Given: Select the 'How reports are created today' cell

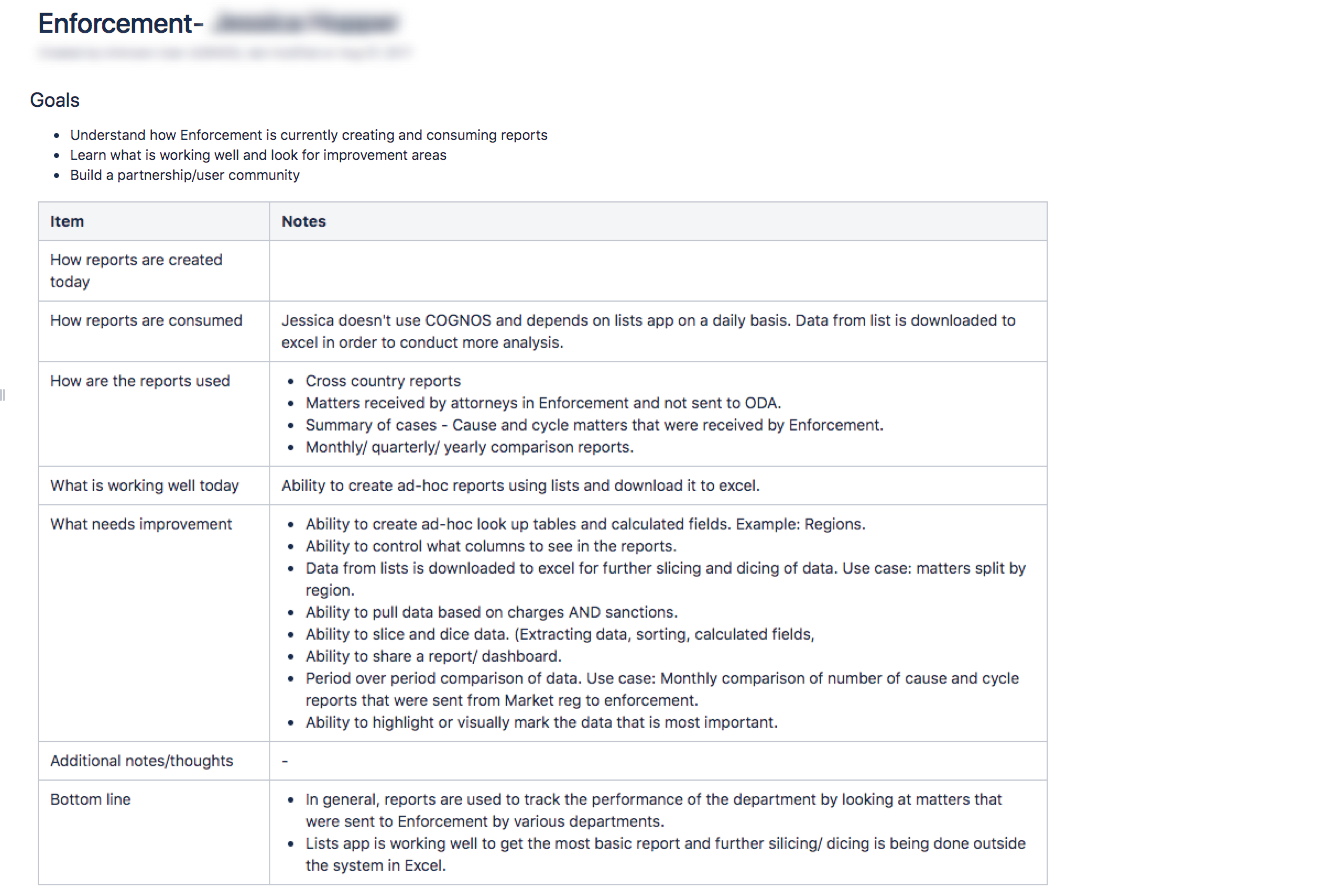Looking at the screenshot, I should pyautogui.click(x=136, y=270).
